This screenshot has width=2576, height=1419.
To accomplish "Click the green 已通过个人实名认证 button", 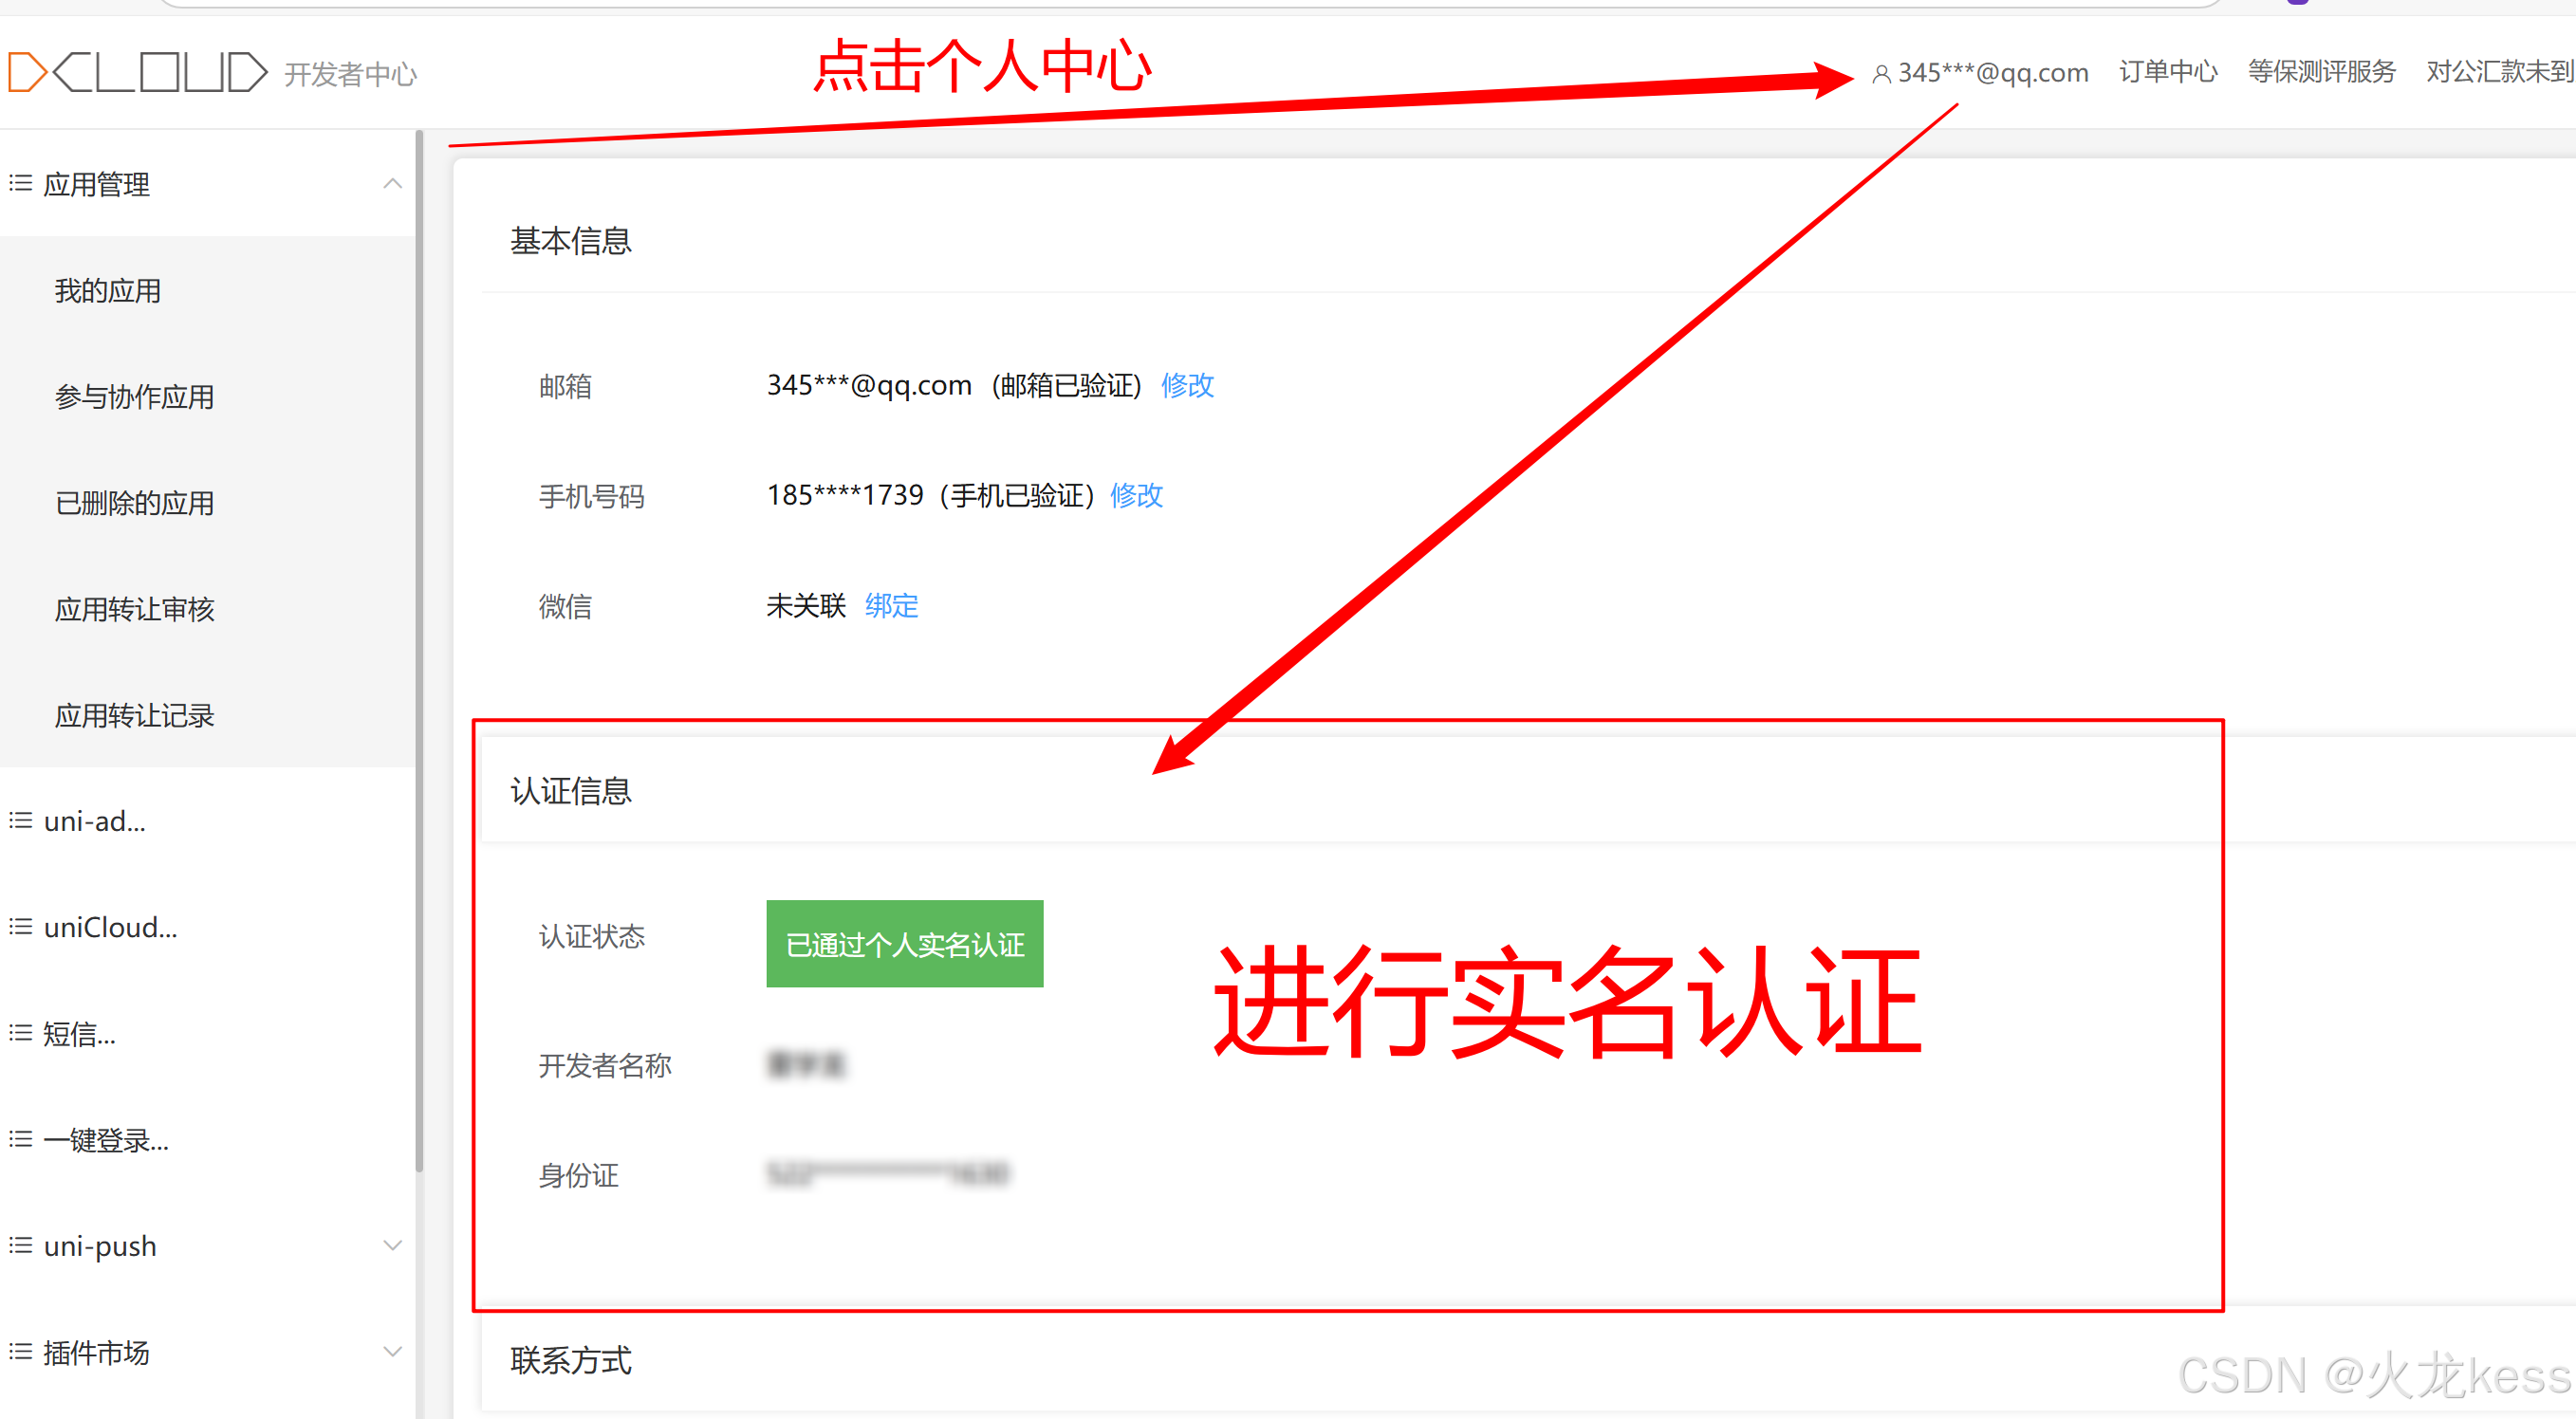I will (904, 944).
